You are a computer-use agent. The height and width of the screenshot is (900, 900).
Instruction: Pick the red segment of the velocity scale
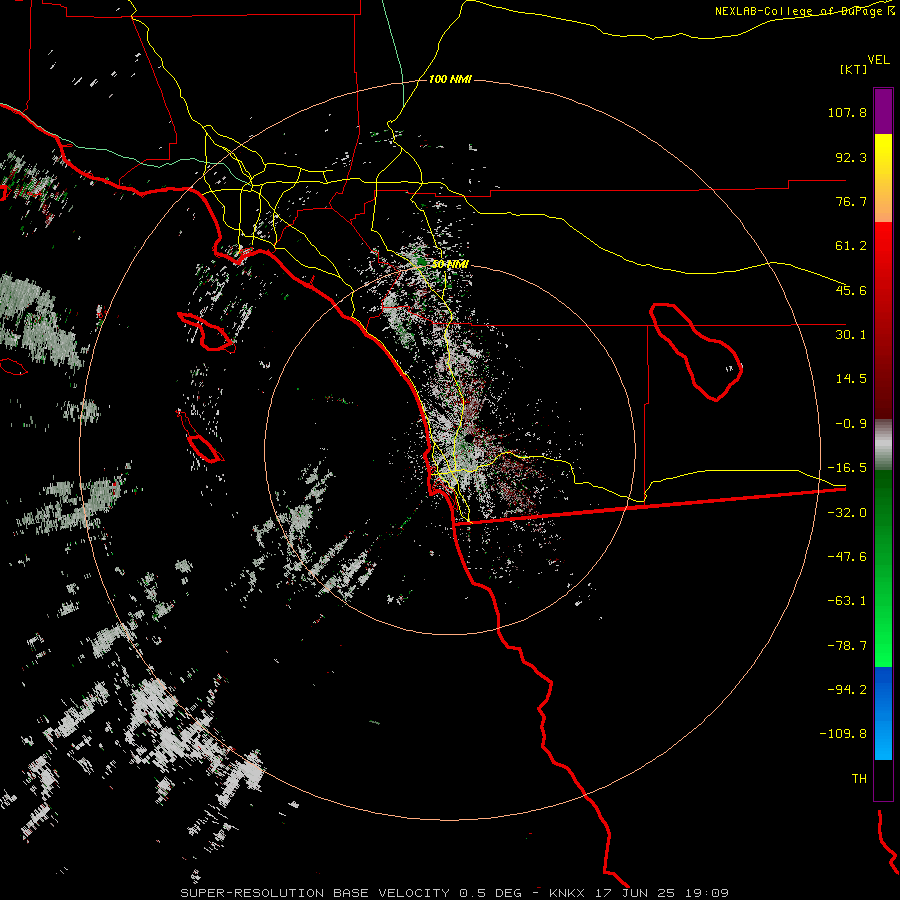coord(883,320)
